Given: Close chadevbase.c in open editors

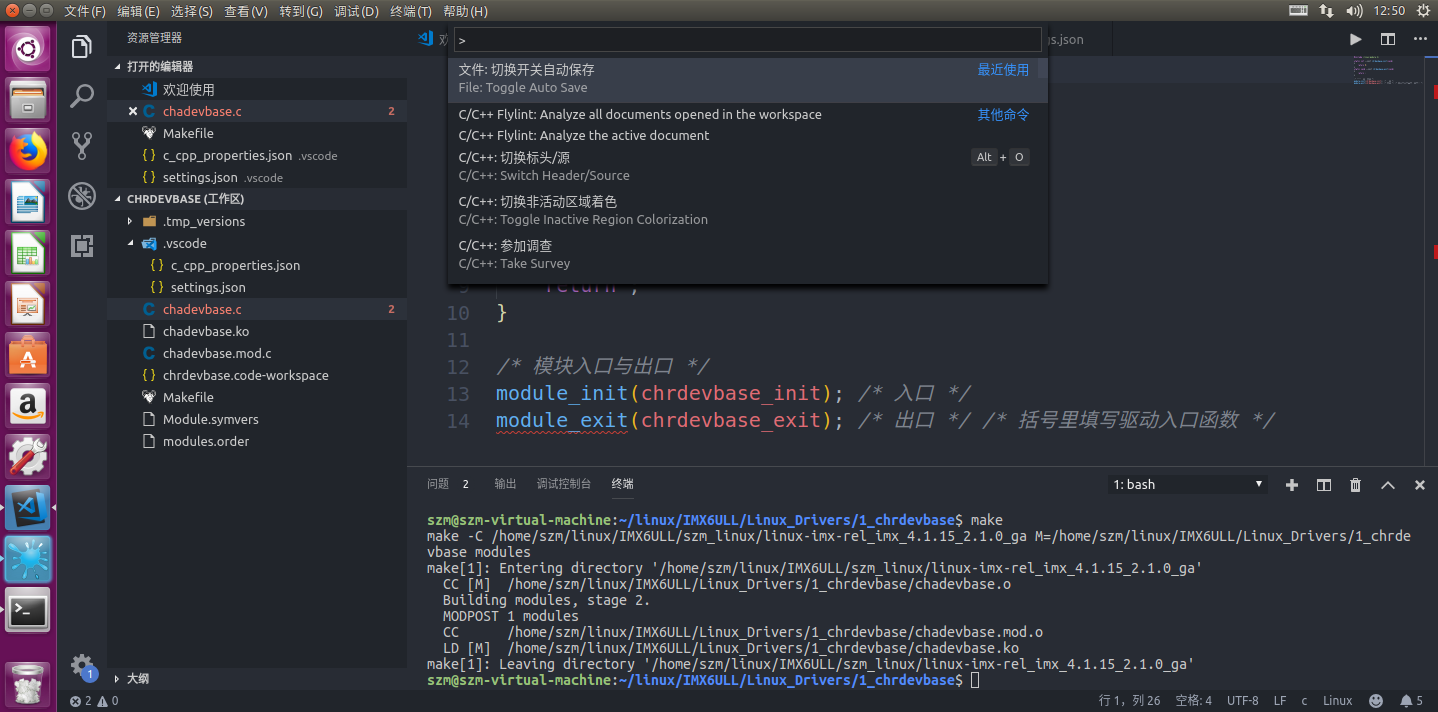Looking at the screenshot, I should pyautogui.click(x=133, y=111).
